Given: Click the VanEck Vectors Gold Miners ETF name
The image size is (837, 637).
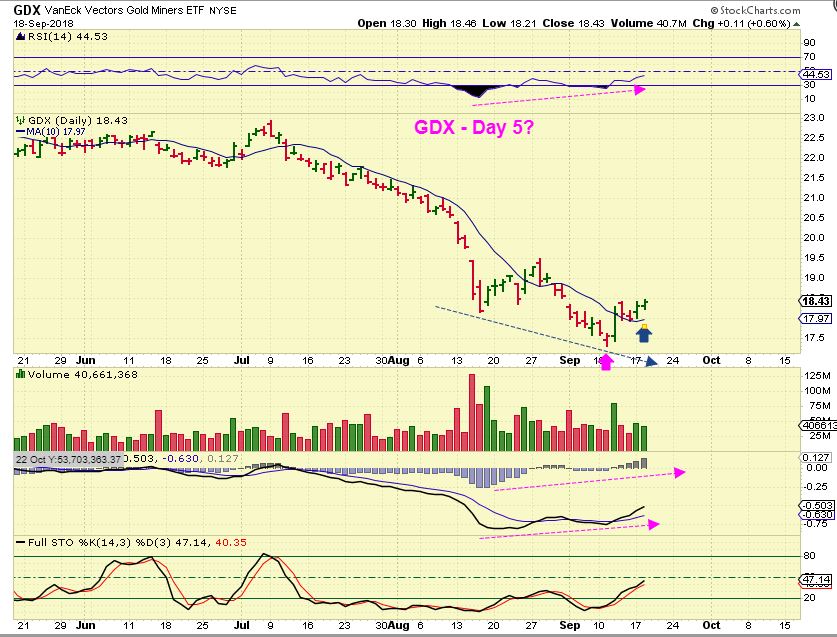Looking at the screenshot, I should (x=124, y=10).
